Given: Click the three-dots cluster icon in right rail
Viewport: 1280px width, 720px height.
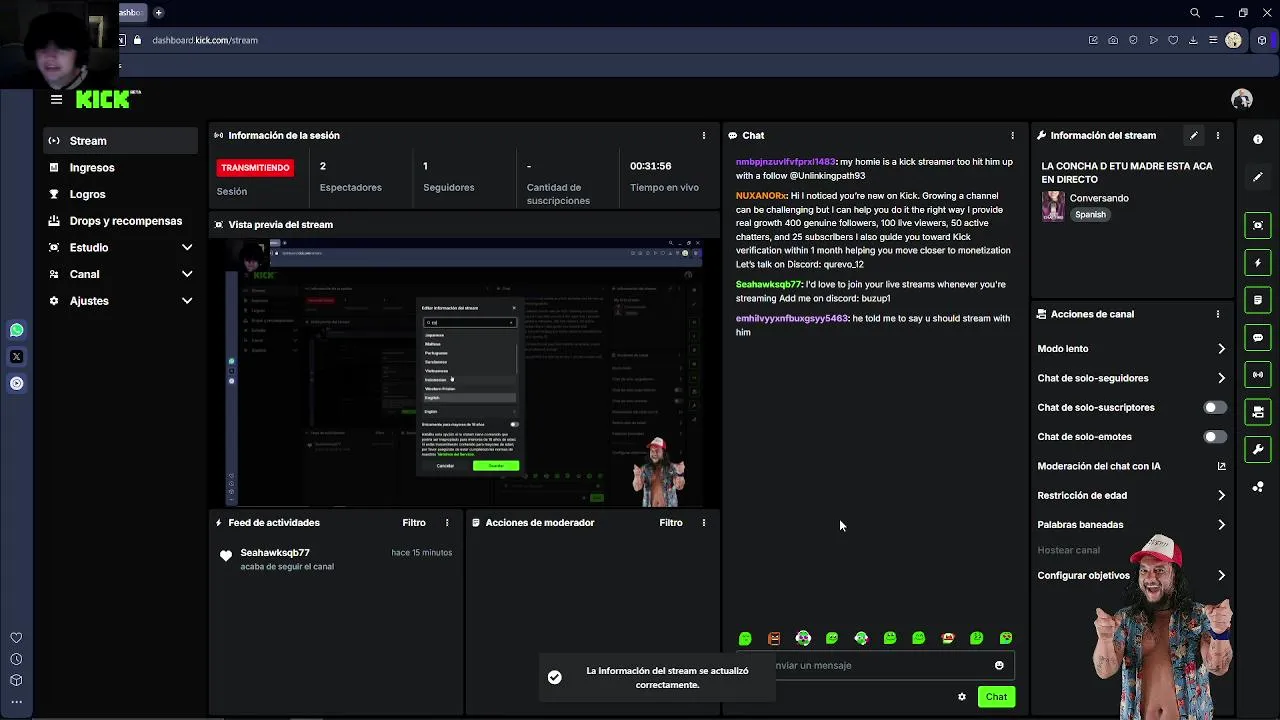Looking at the screenshot, I should pos(1258,487).
